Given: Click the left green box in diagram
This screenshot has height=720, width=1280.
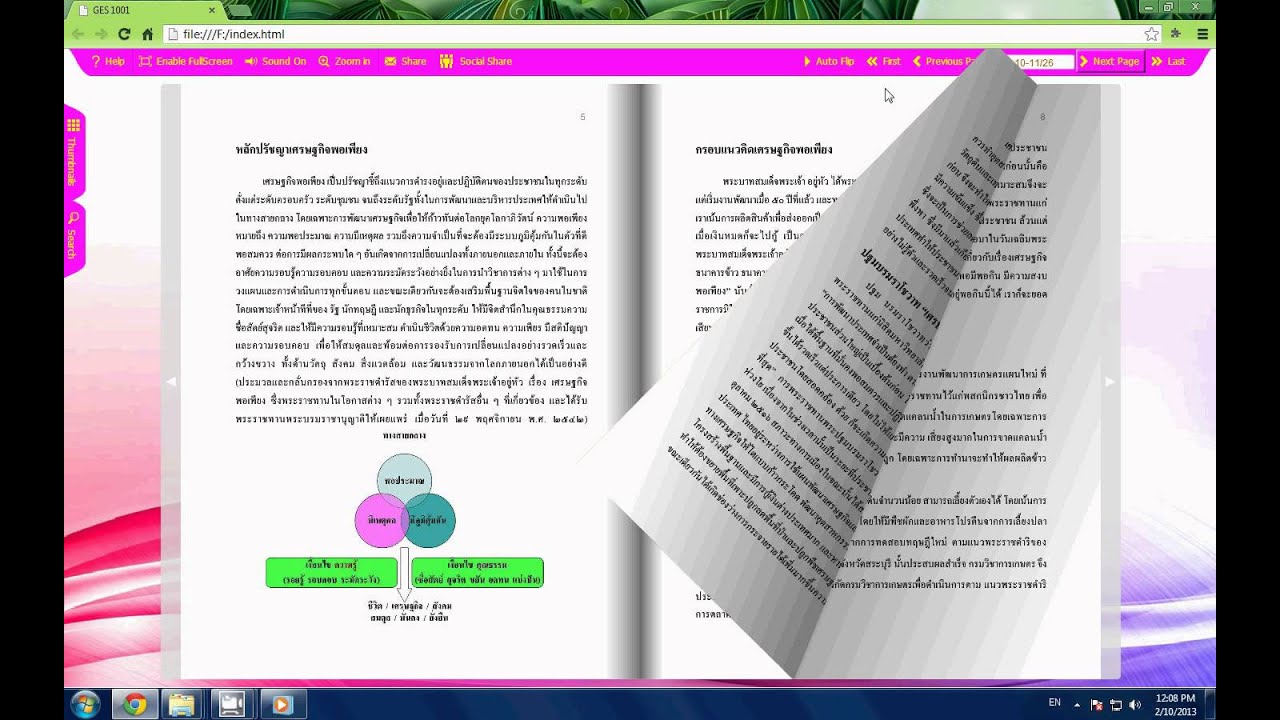Looking at the screenshot, I should point(331,573).
